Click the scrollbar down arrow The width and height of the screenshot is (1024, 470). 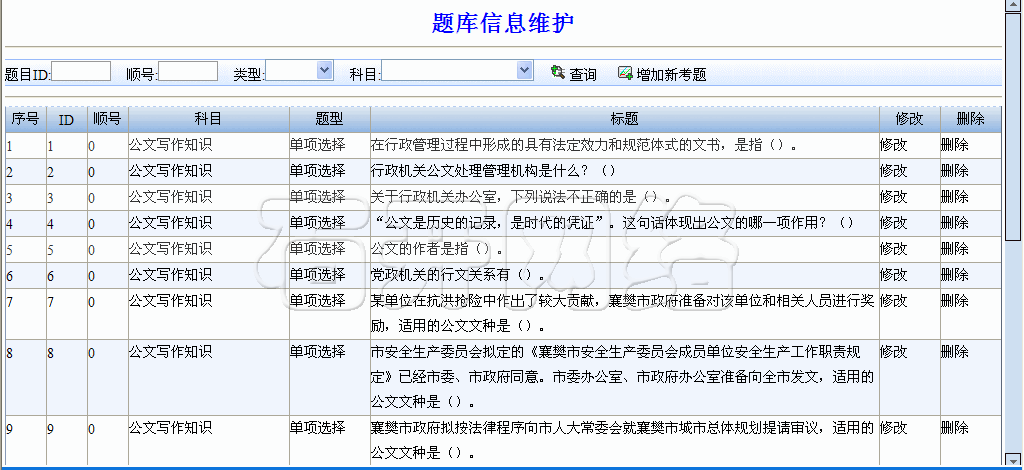(x=1013, y=459)
